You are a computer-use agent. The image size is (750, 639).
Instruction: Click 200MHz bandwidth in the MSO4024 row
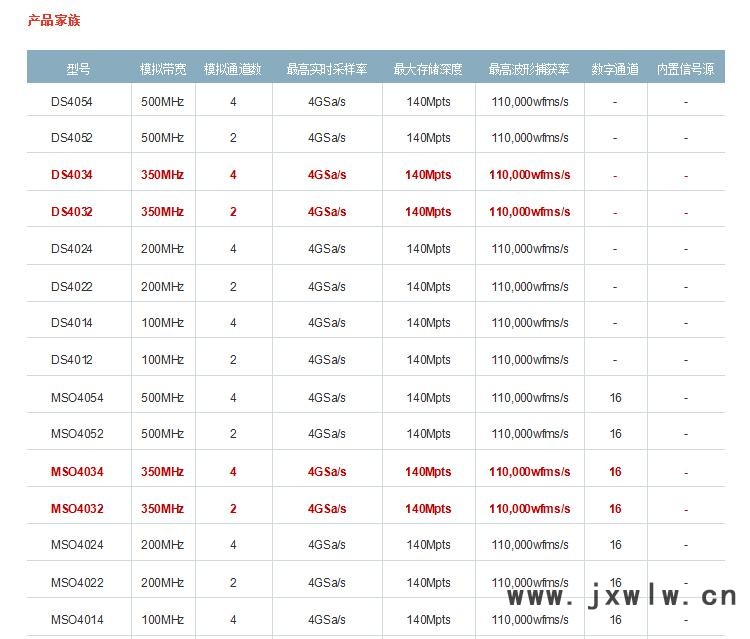tap(163, 545)
